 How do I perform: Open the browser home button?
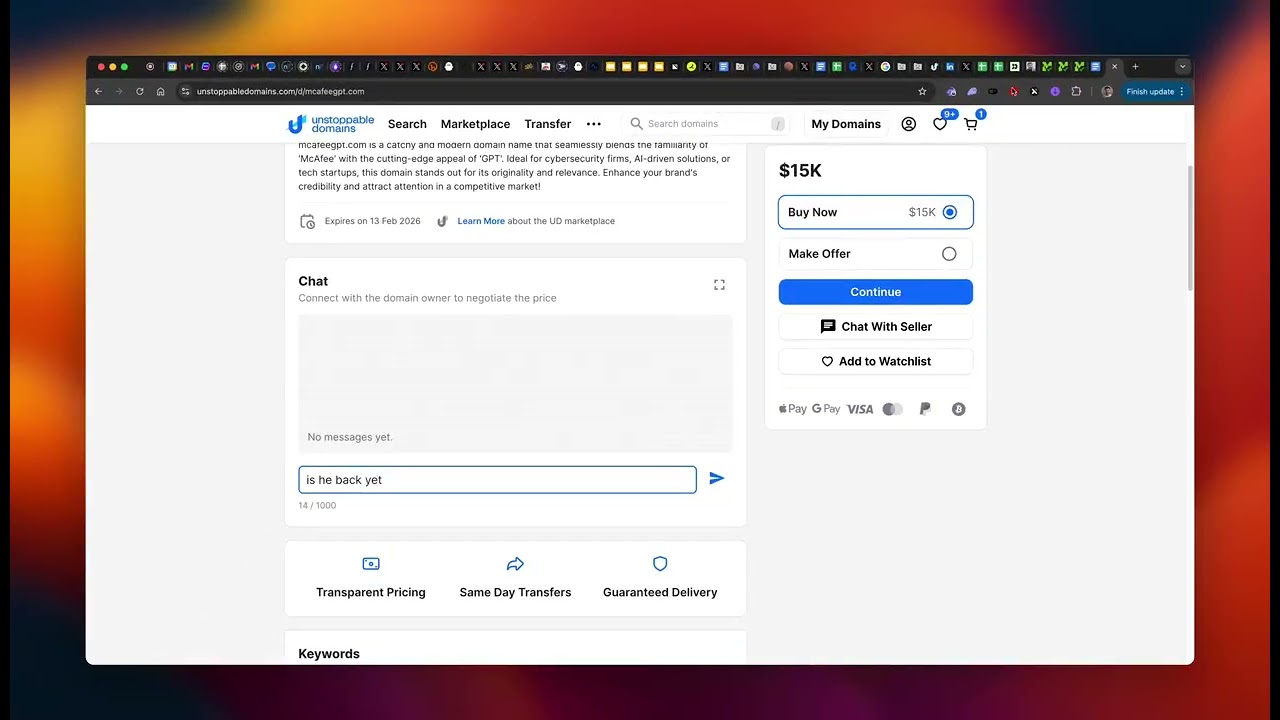pos(161,91)
